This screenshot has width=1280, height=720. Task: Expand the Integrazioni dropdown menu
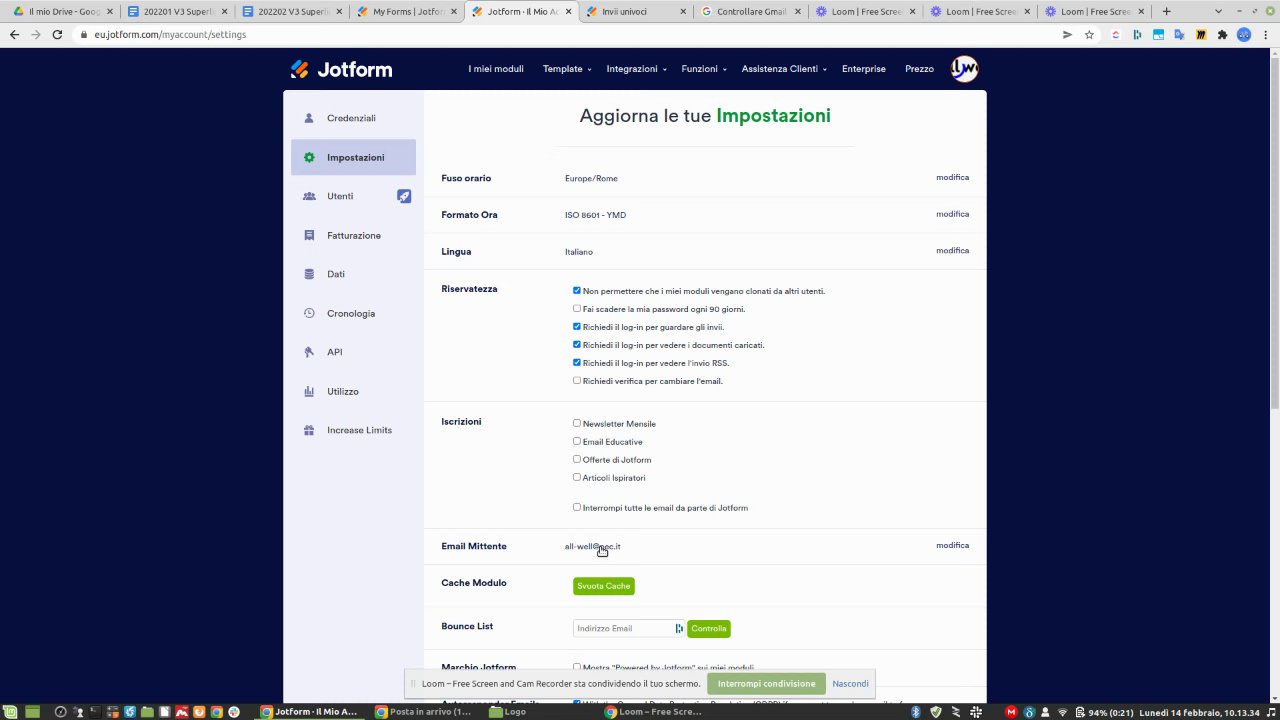637,69
